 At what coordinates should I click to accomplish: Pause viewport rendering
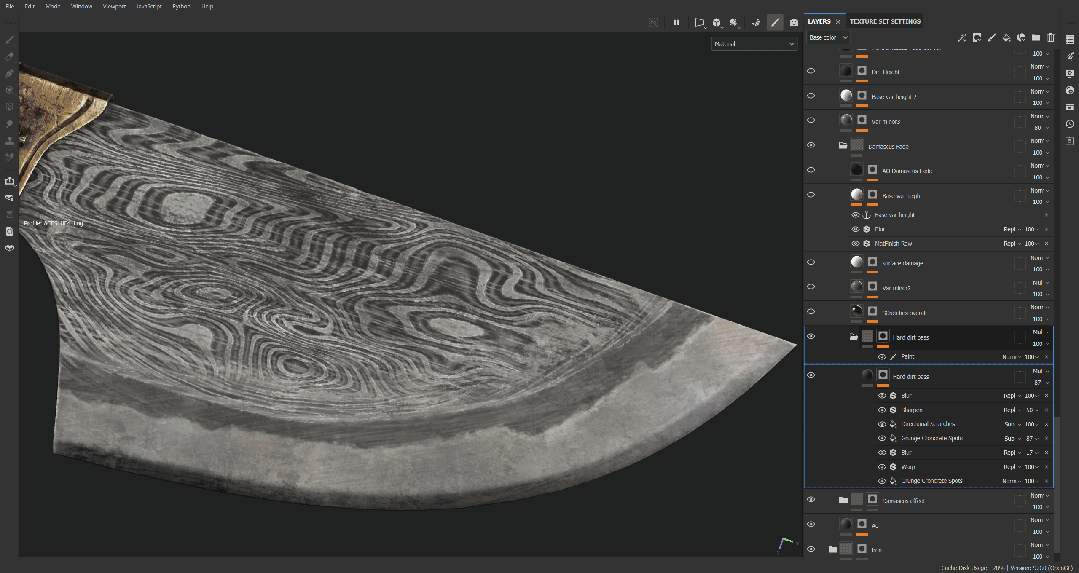pyautogui.click(x=676, y=22)
